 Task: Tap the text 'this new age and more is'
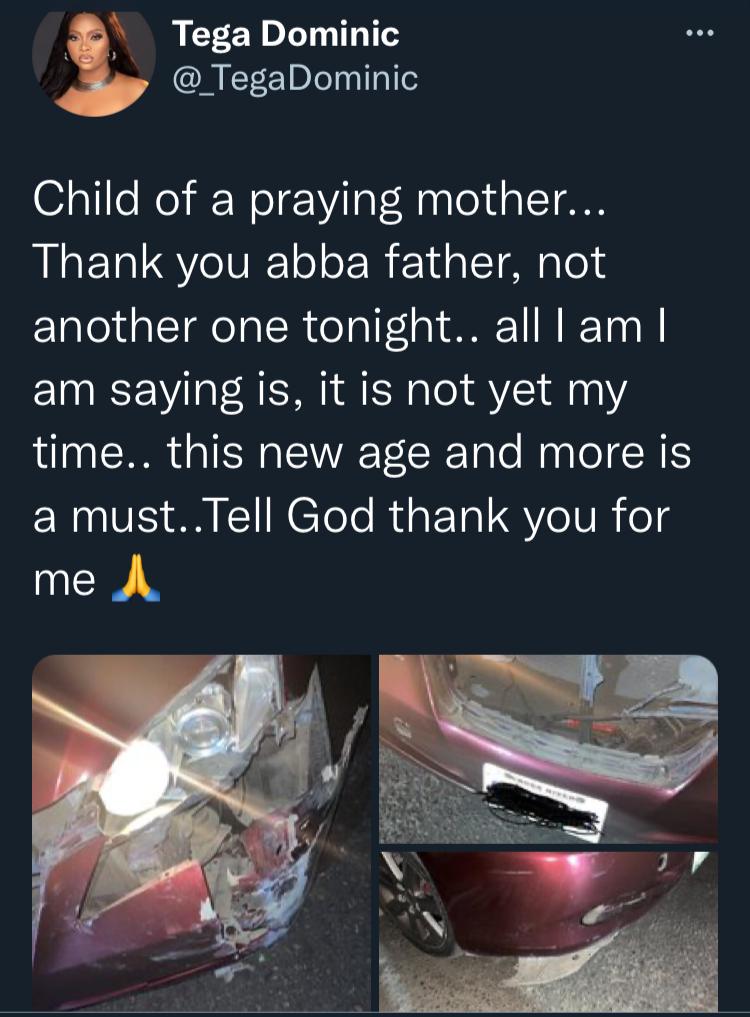pyautogui.click(x=429, y=453)
